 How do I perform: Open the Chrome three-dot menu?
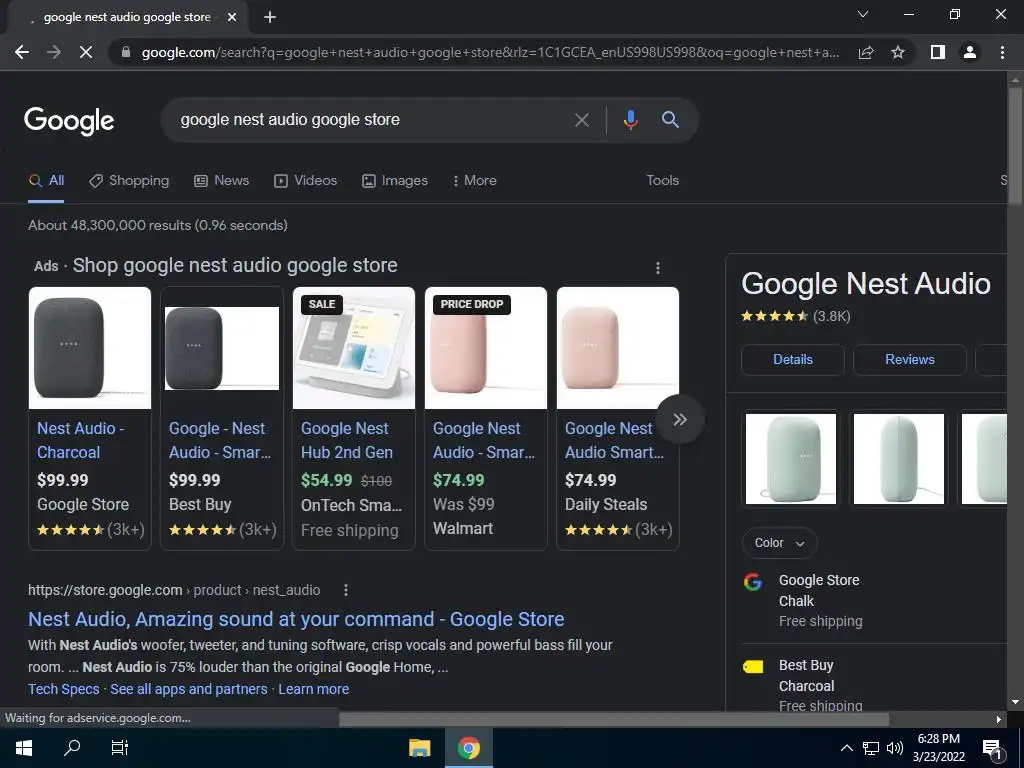pos(1002,52)
